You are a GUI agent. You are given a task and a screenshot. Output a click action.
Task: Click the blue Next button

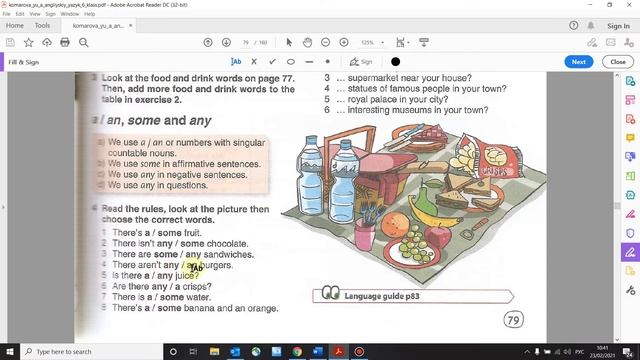pos(579,62)
